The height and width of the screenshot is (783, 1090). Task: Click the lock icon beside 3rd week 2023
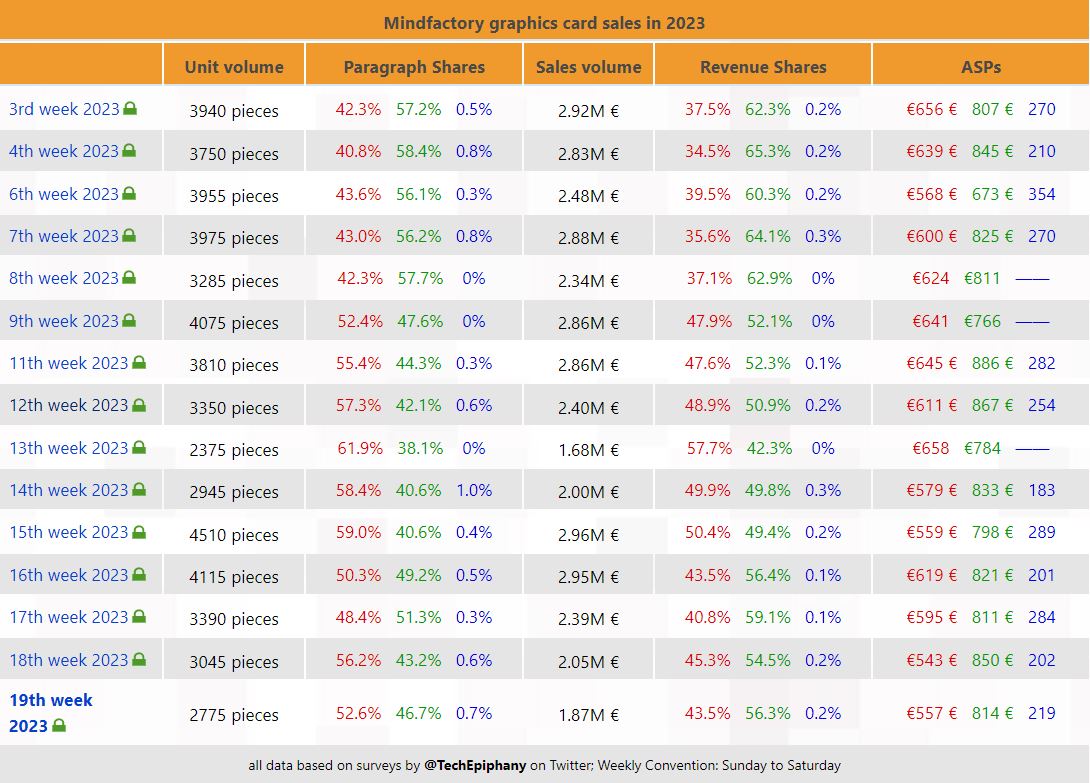tap(130, 109)
